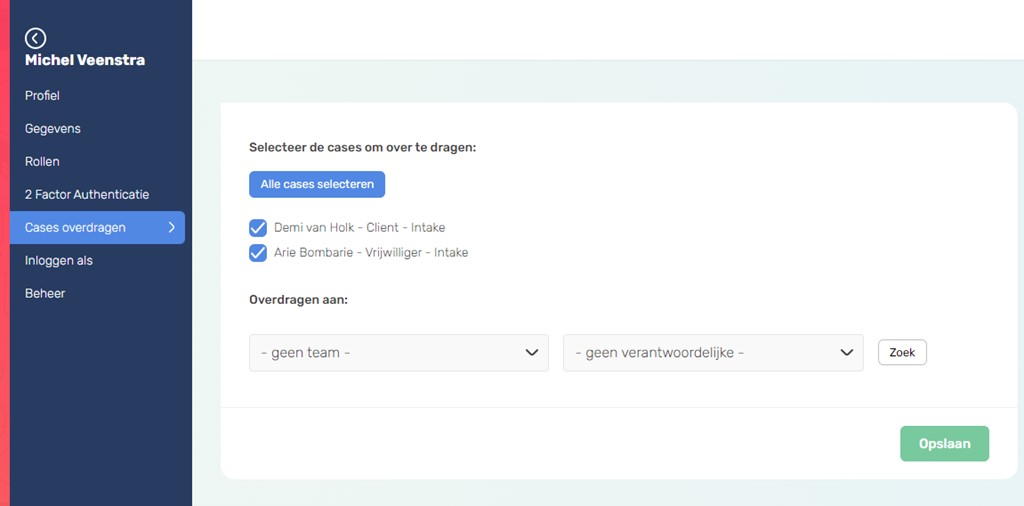Open the 'geen verantwoordelijke' dropdown

click(713, 353)
